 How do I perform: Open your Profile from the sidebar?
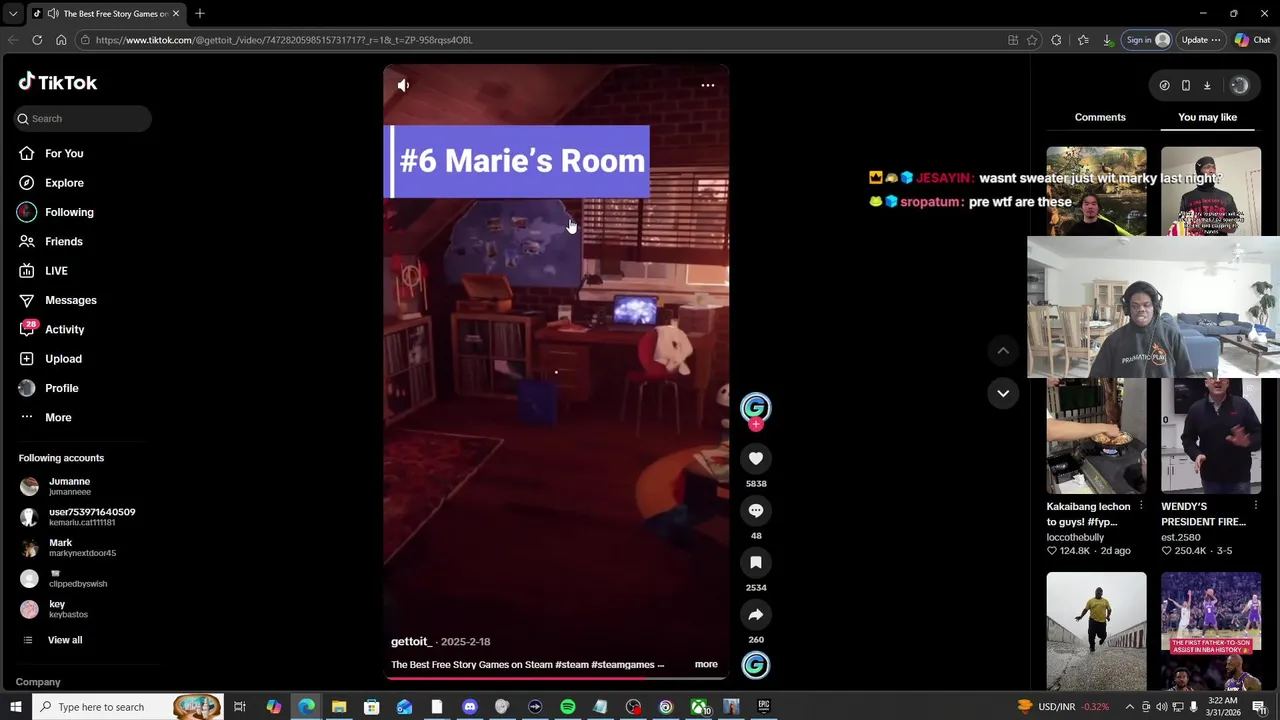click(62, 388)
